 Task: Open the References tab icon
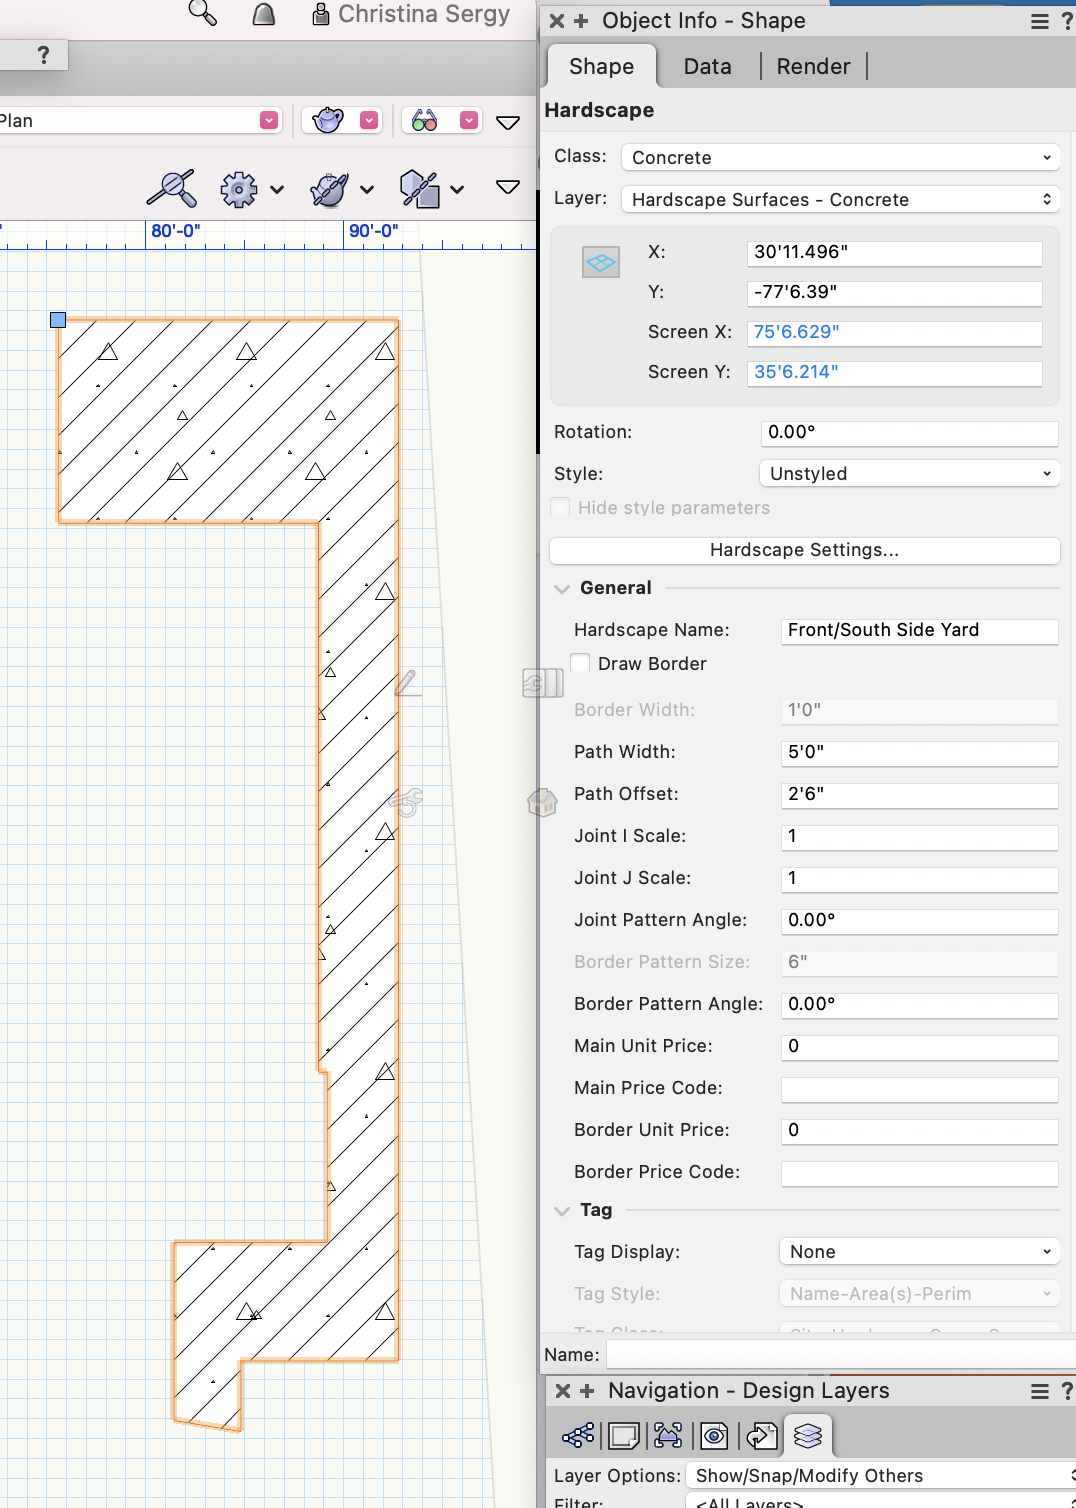[x=761, y=1436]
